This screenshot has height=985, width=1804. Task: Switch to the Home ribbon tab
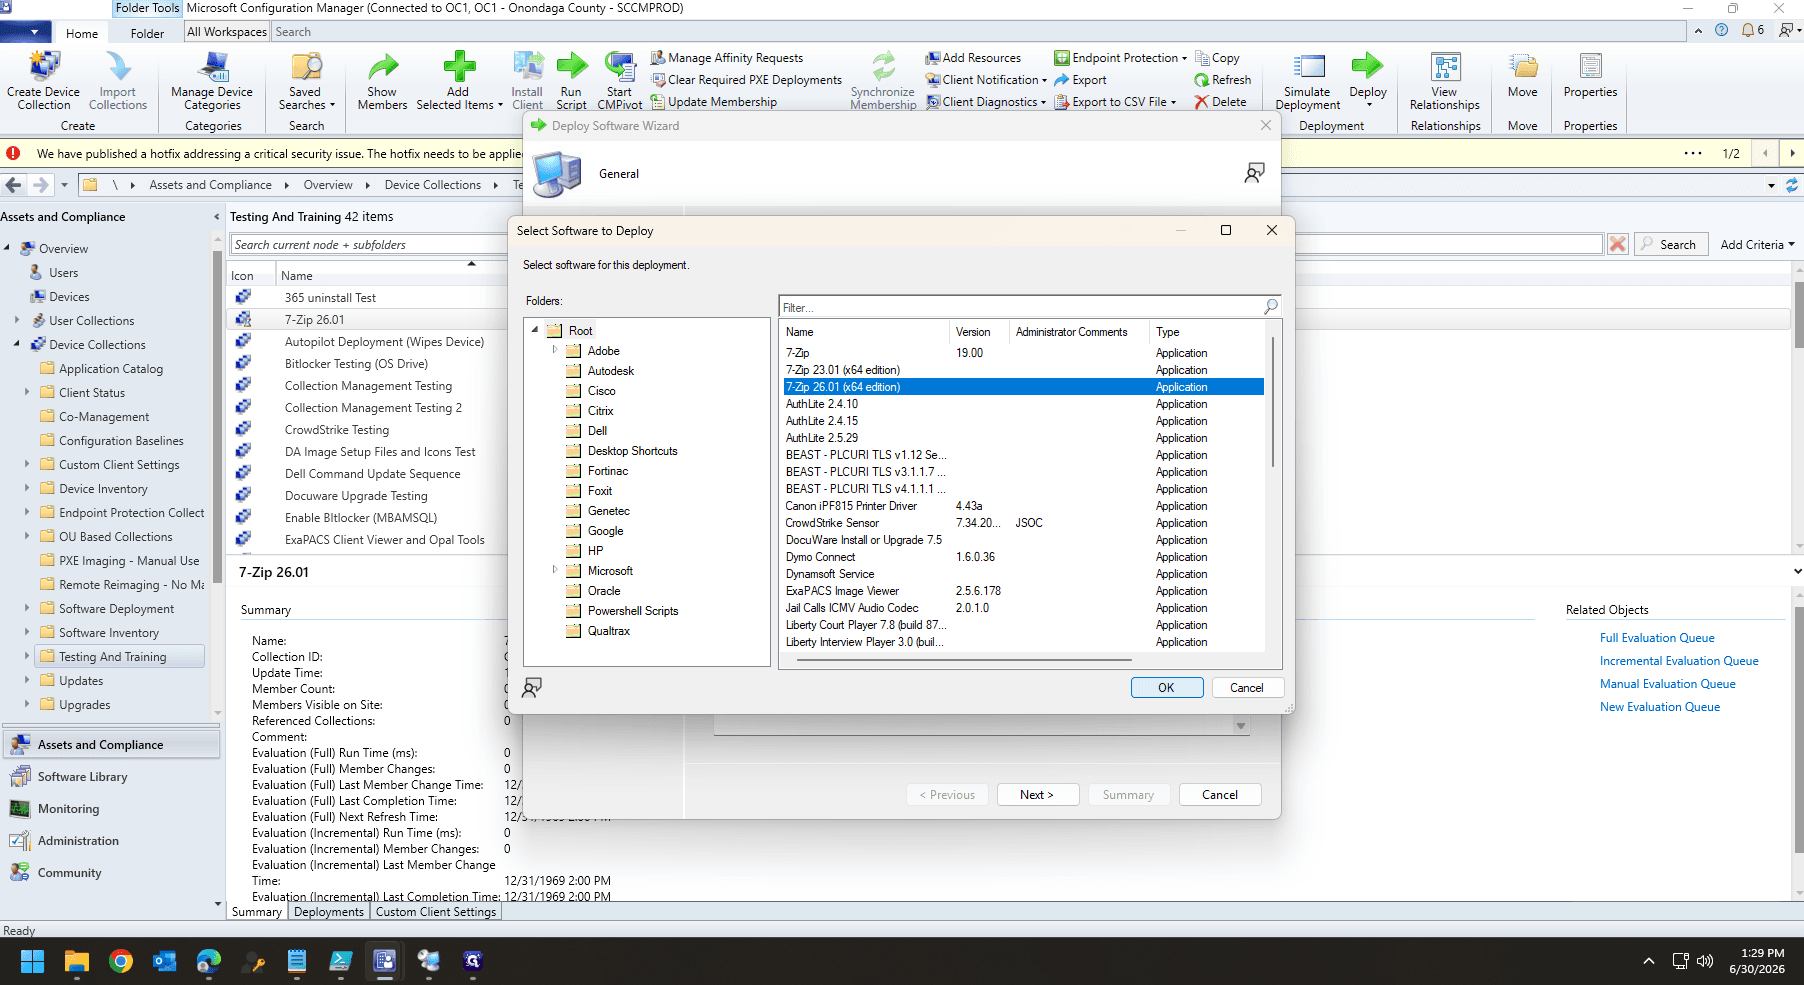tap(82, 33)
